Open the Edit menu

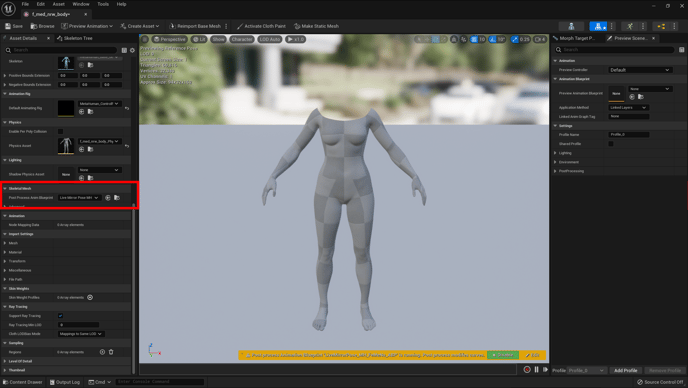pyautogui.click(x=41, y=4)
